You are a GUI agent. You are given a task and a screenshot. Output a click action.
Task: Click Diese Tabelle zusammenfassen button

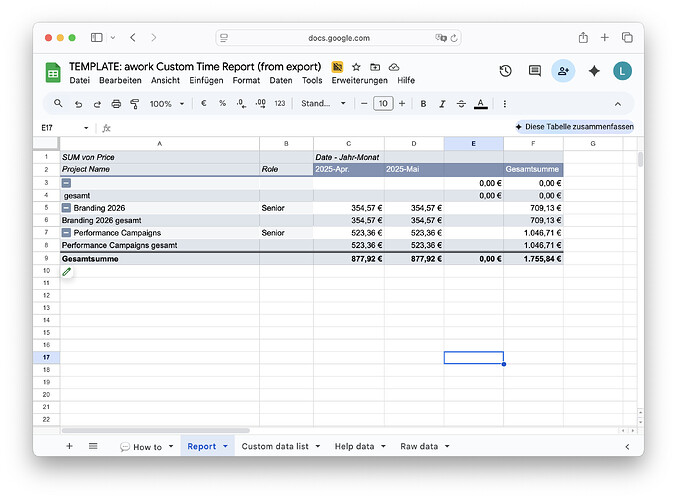coord(574,127)
